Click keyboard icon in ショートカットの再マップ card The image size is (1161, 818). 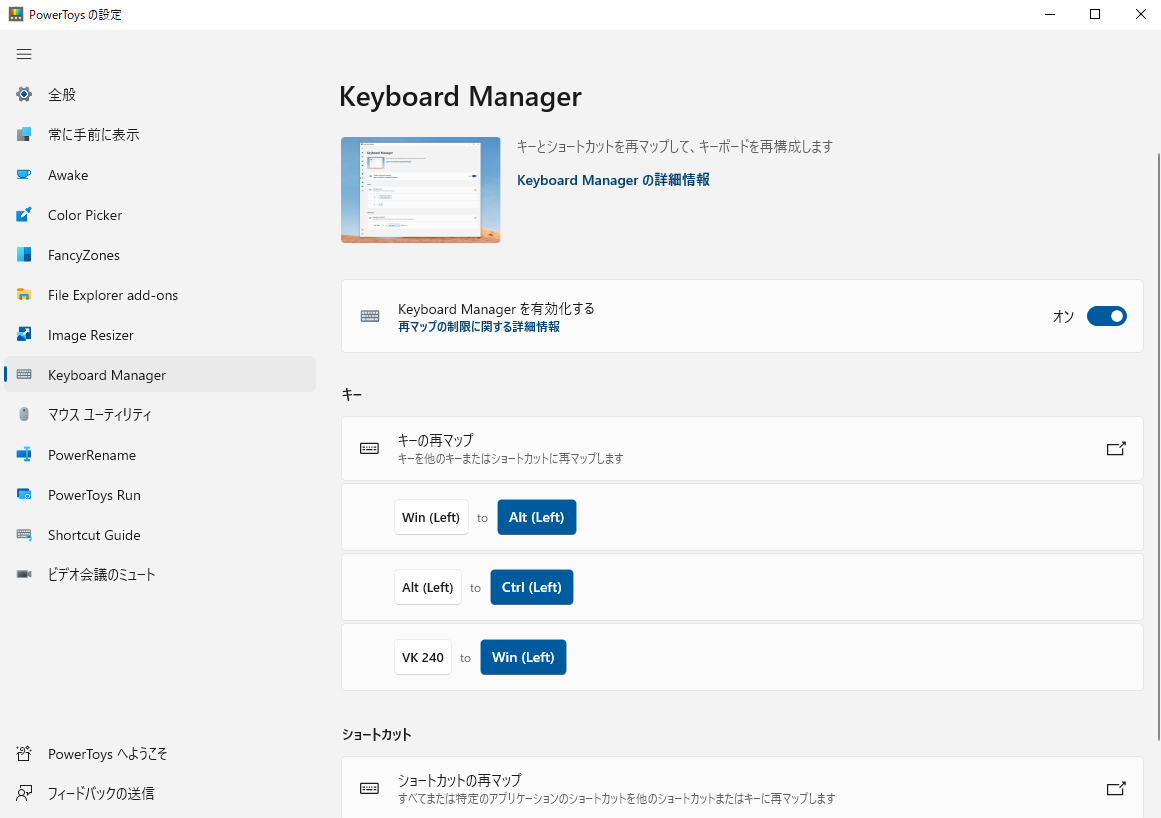point(369,788)
